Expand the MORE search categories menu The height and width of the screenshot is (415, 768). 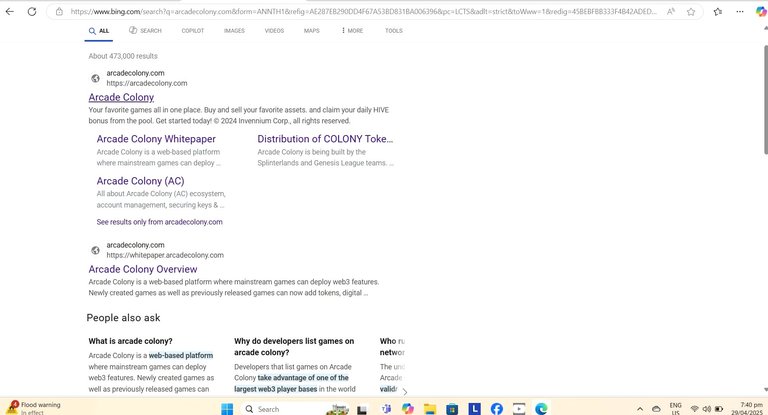click(x=353, y=30)
